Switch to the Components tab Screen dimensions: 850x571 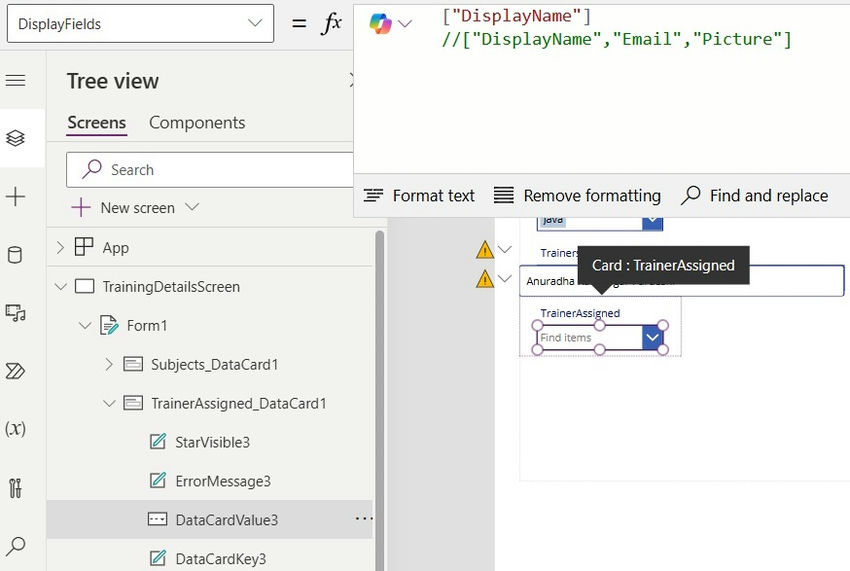pos(197,123)
